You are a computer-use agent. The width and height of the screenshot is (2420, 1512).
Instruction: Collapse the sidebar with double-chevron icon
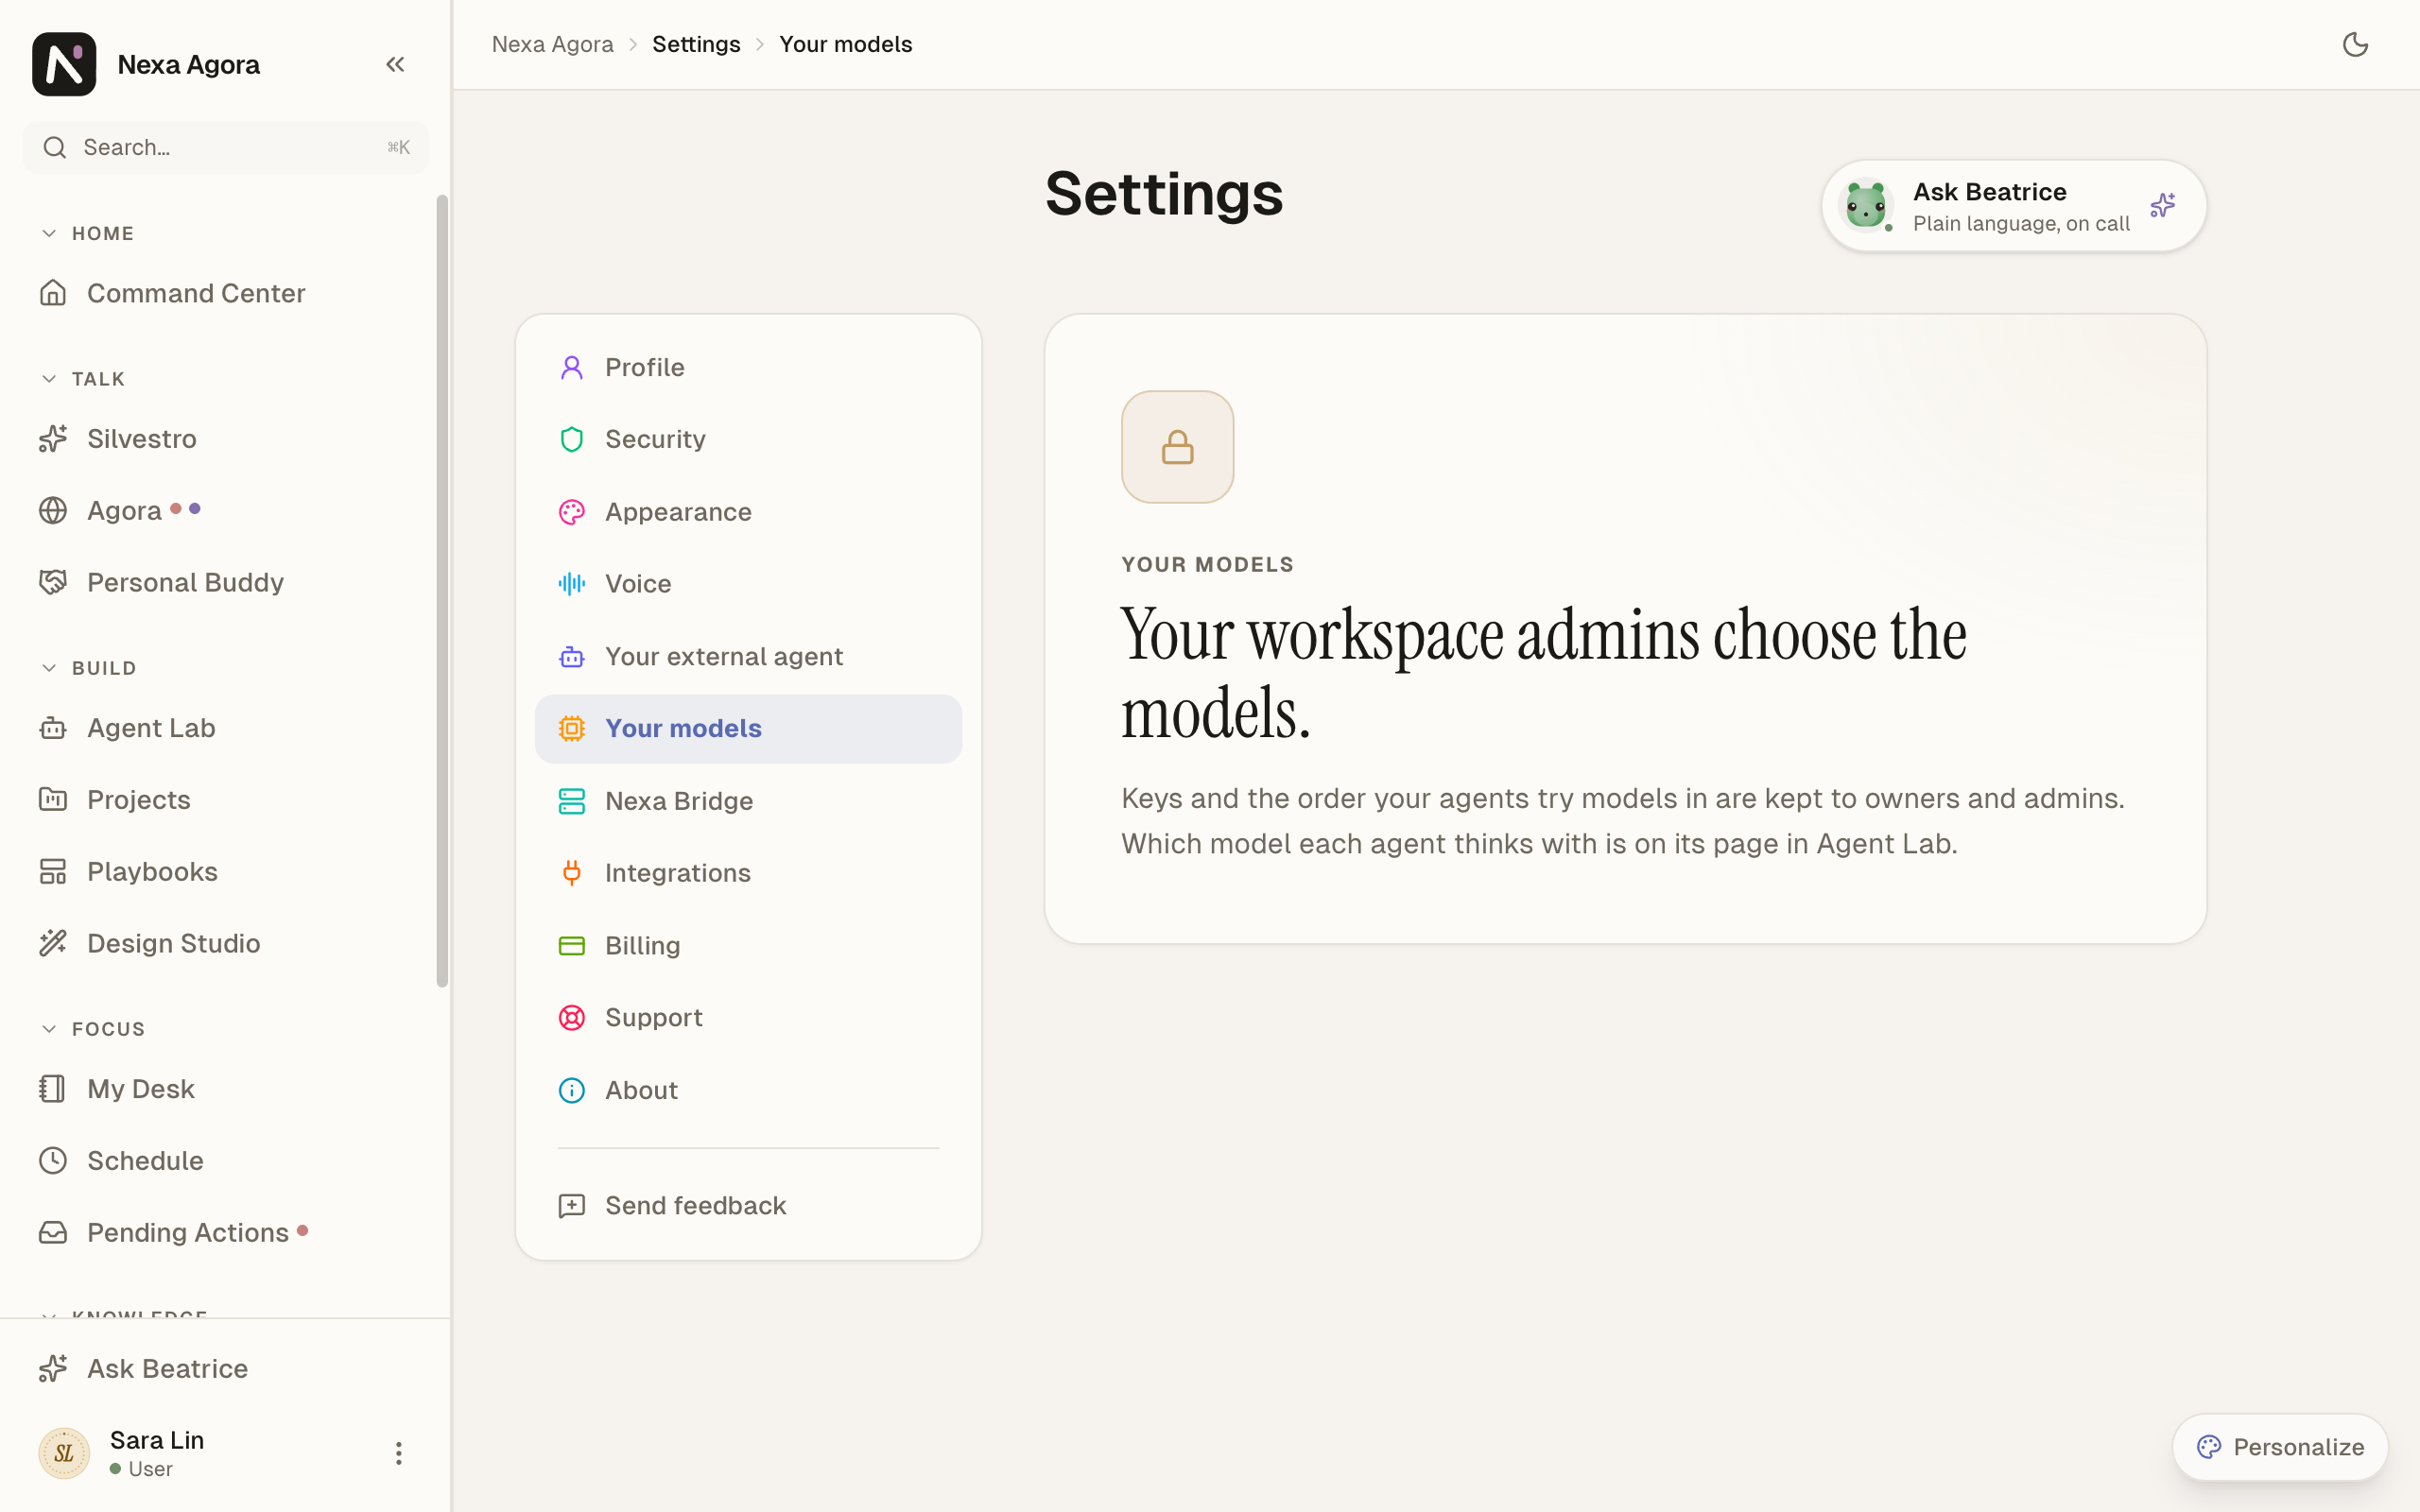(x=395, y=64)
